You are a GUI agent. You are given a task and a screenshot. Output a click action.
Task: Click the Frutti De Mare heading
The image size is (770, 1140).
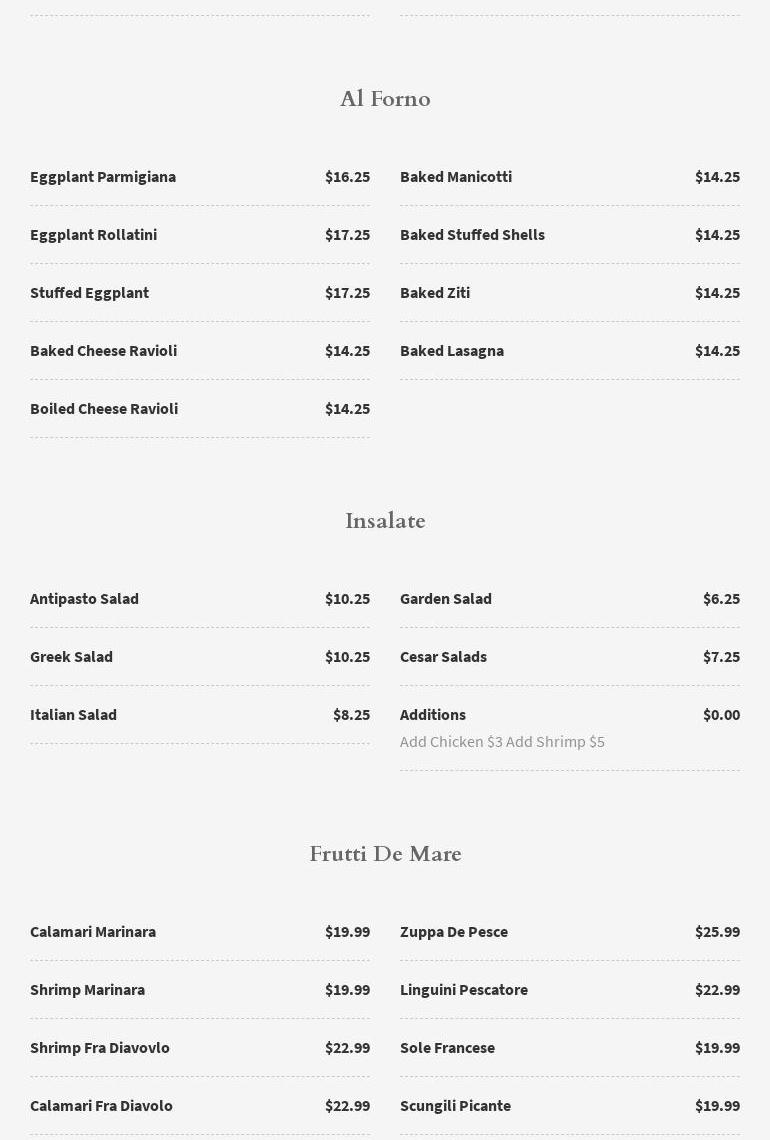[385, 854]
